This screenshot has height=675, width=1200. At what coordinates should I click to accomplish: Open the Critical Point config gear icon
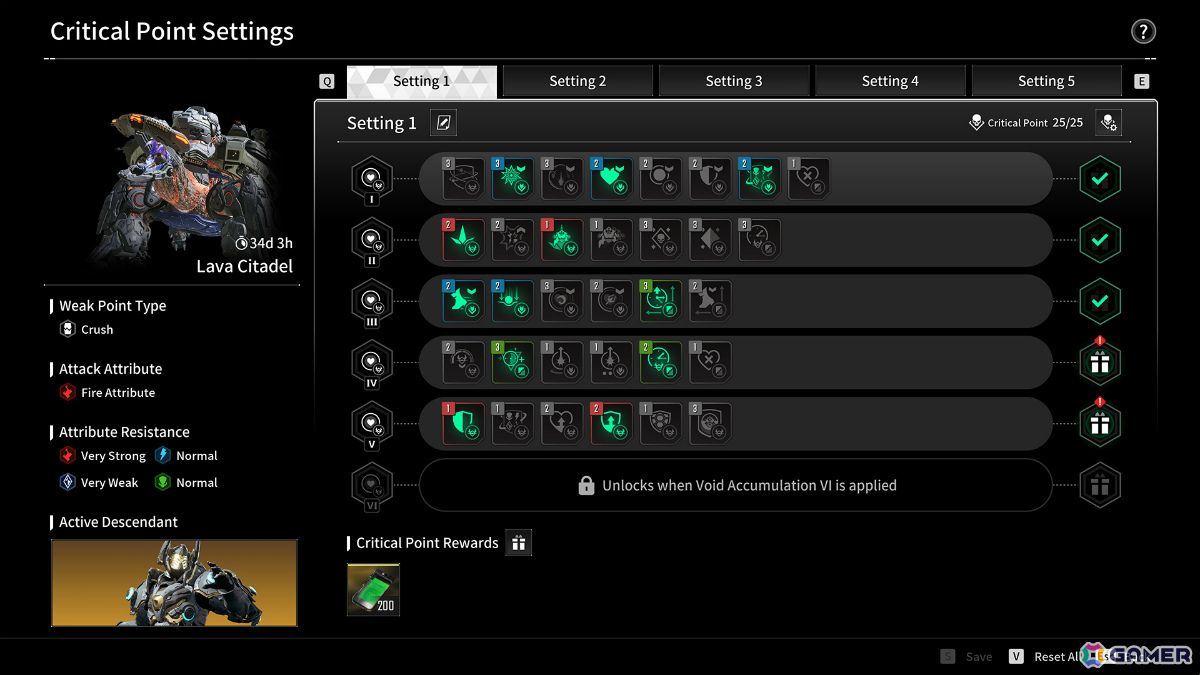pyautogui.click(x=1108, y=123)
